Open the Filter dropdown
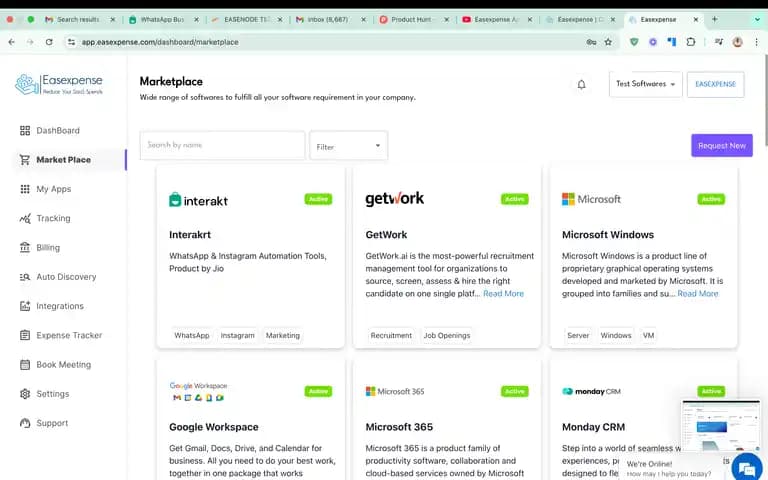Screen dimensions: 768x480 (x=348, y=145)
